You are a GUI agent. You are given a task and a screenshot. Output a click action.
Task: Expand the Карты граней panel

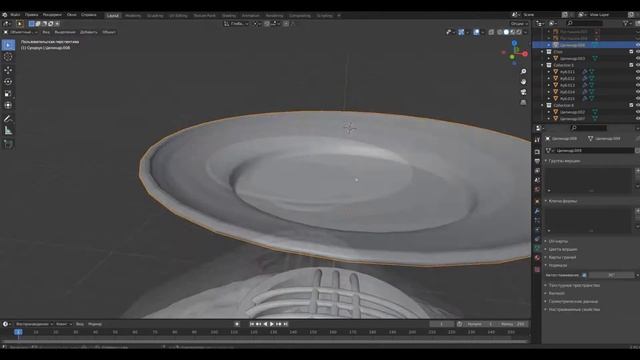[x=562, y=257]
